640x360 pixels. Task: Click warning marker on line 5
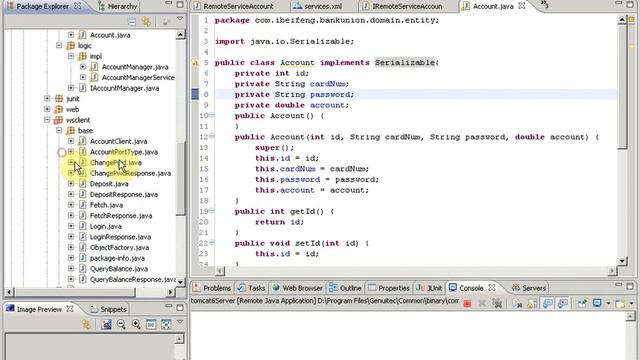pyautogui.click(x=195, y=63)
